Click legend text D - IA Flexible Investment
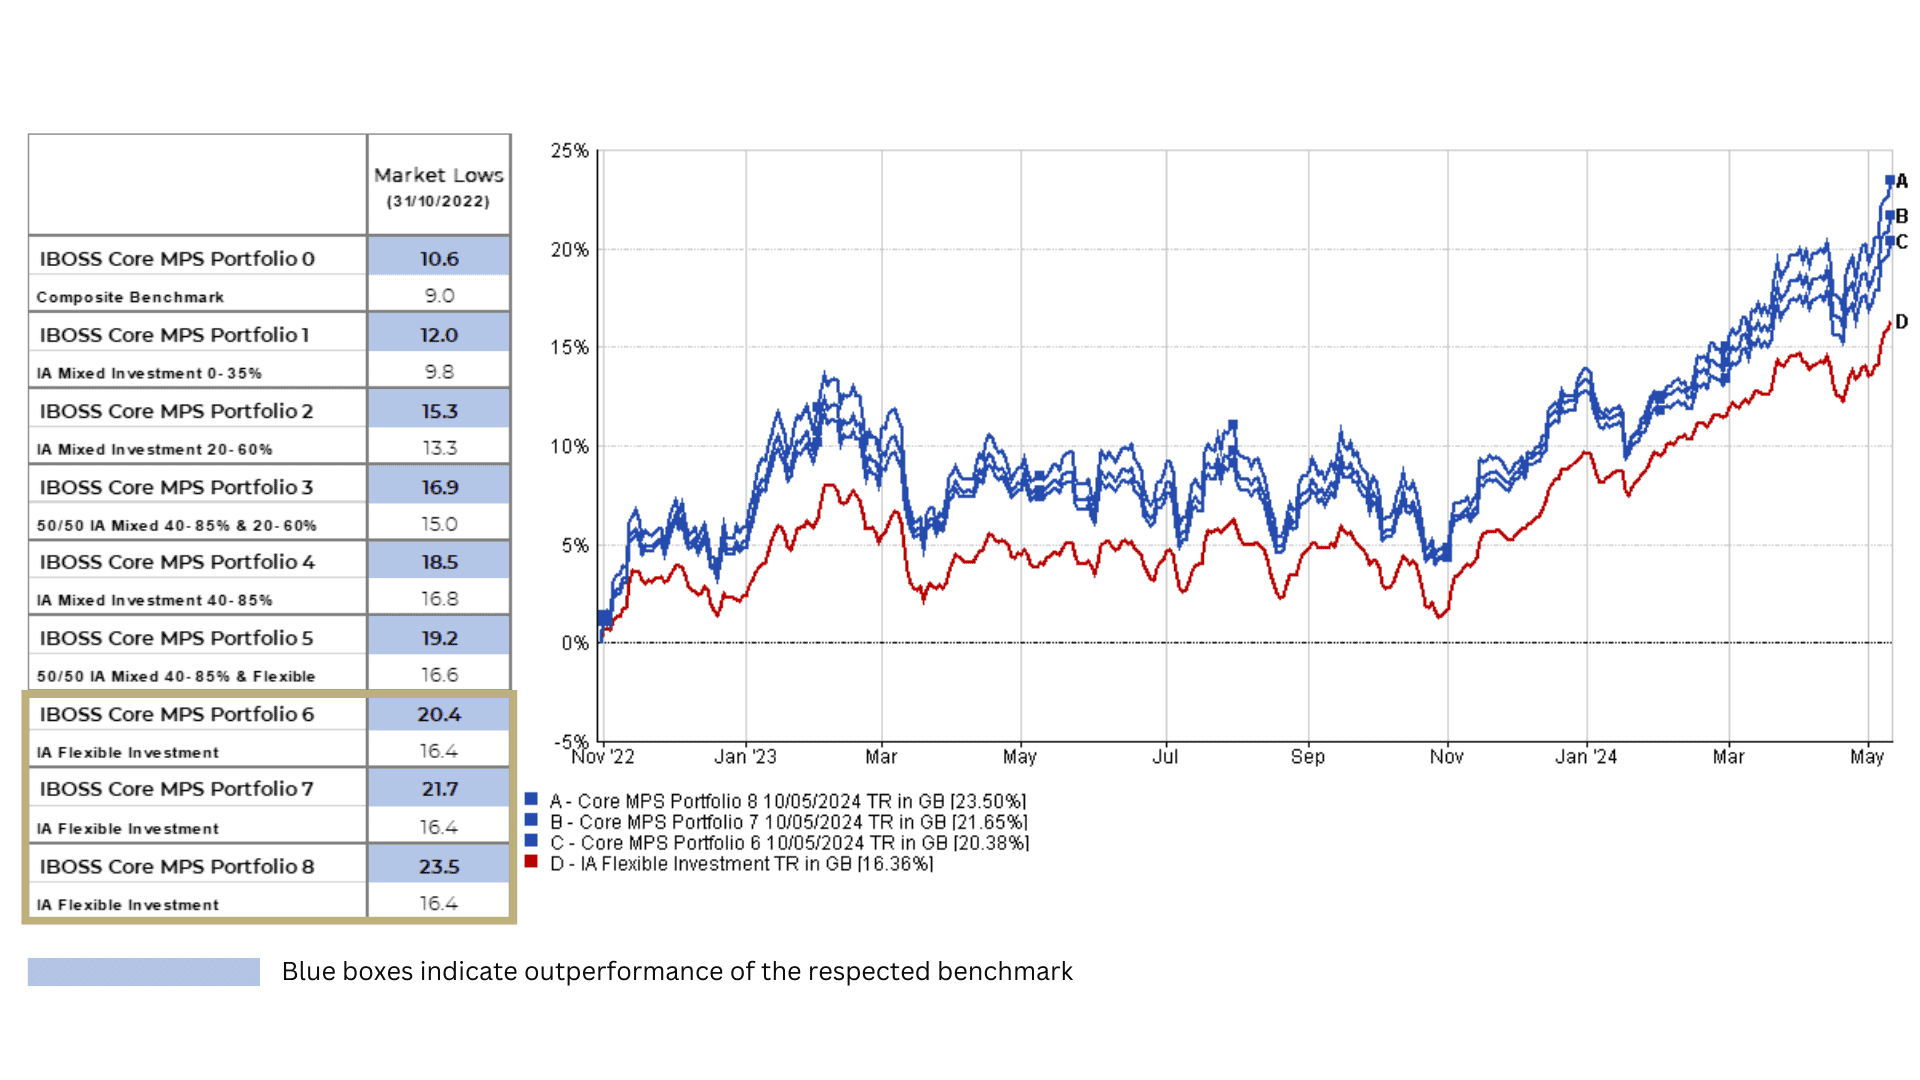This screenshot has height=1080, width=1920. (x=741, y=863)
